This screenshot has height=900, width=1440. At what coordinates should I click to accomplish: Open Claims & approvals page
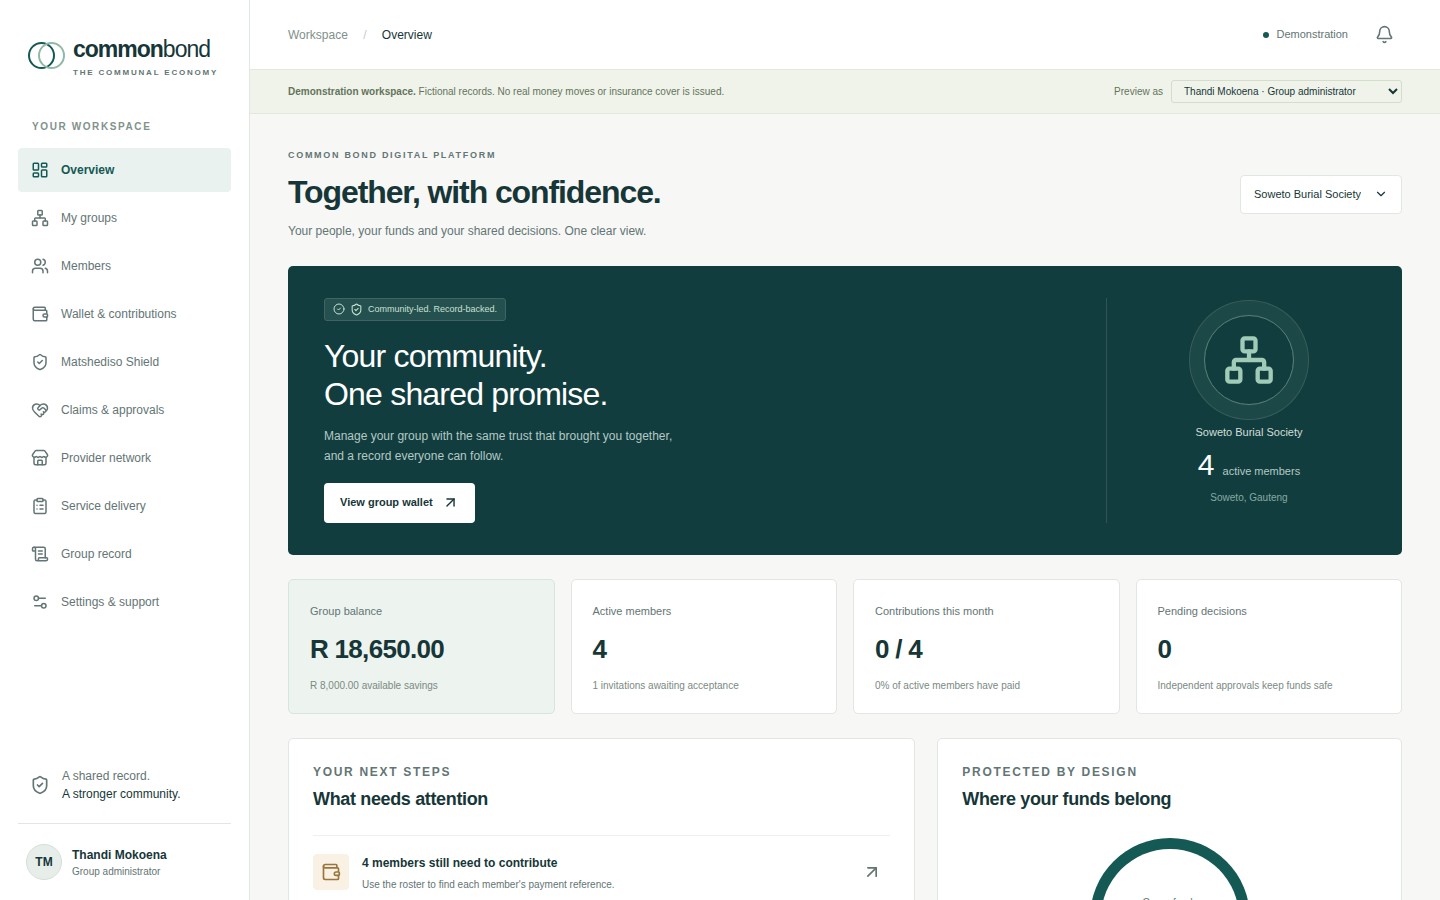click(124, 410)
